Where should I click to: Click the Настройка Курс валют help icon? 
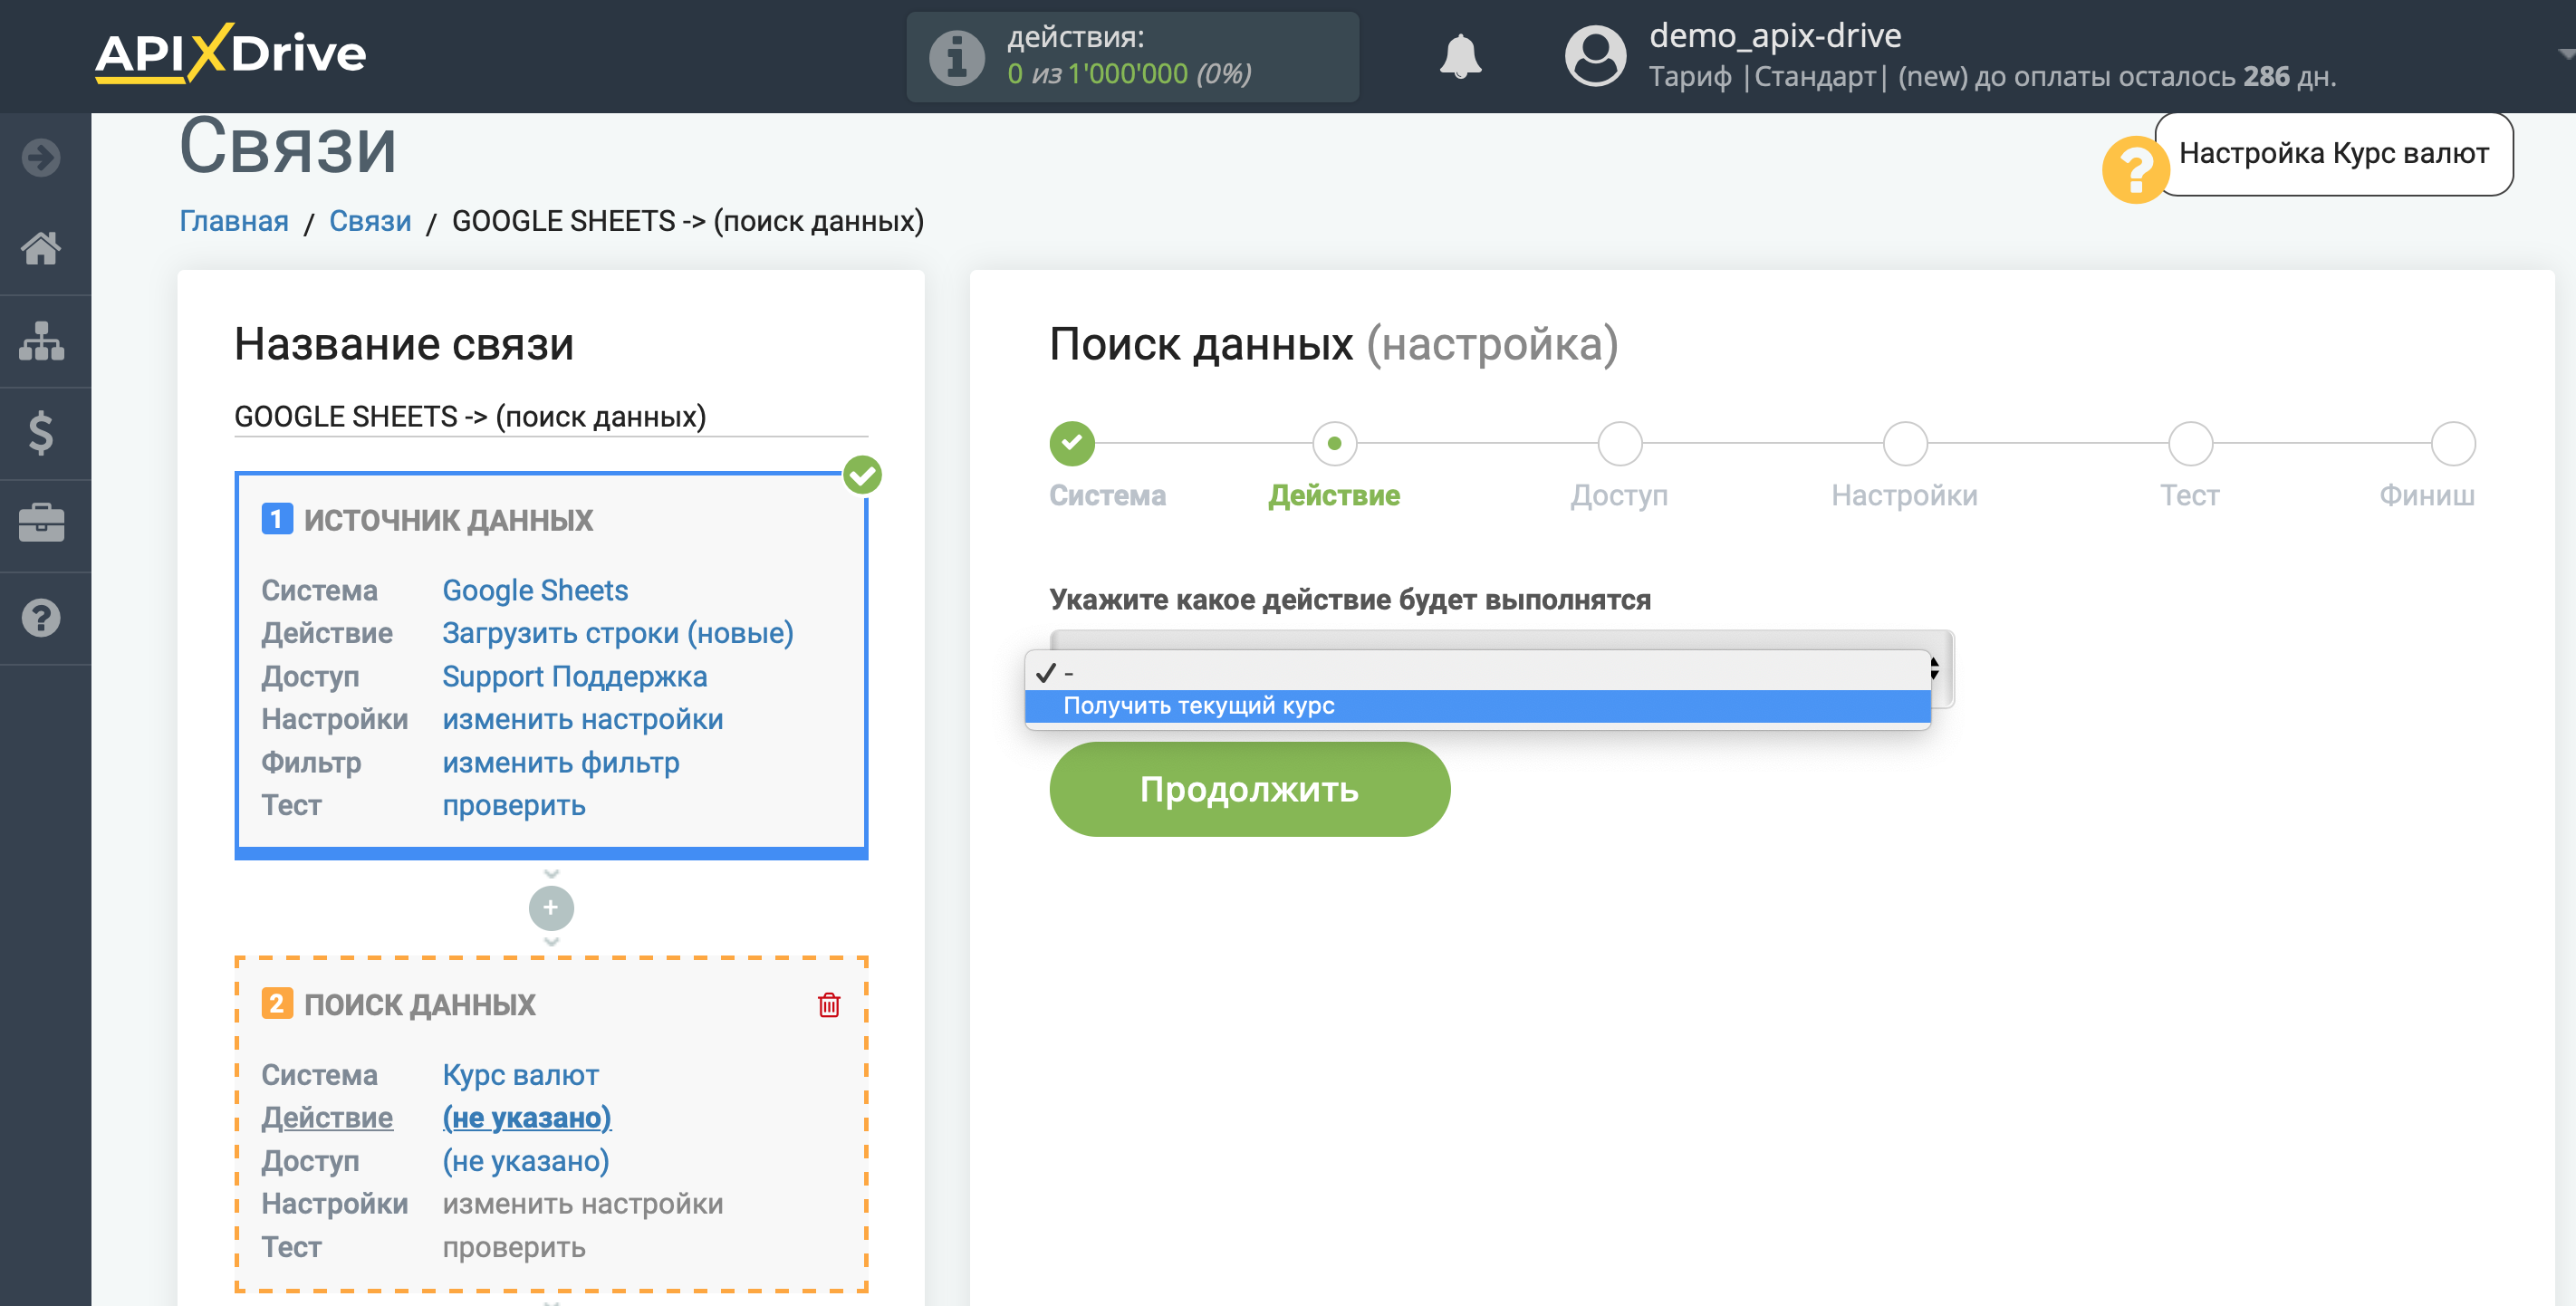point(2133,153)
